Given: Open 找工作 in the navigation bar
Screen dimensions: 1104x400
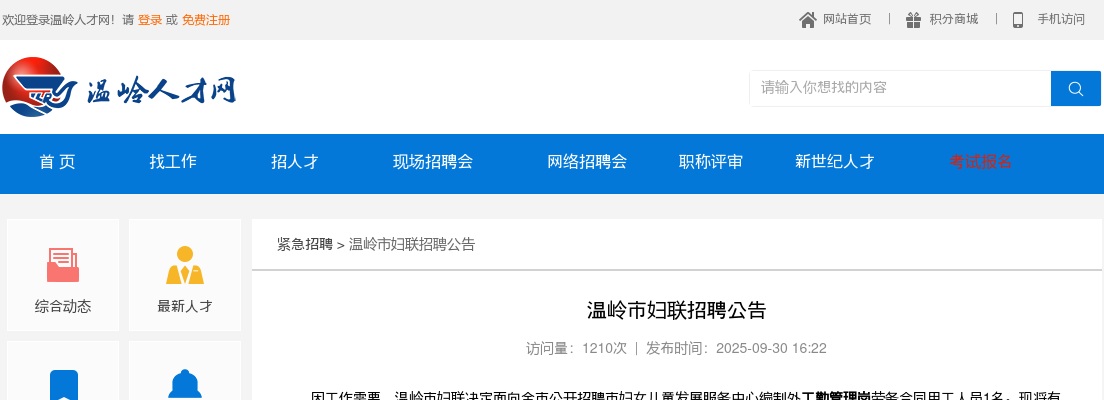Looking at the screenshot, I should point(173,162).
